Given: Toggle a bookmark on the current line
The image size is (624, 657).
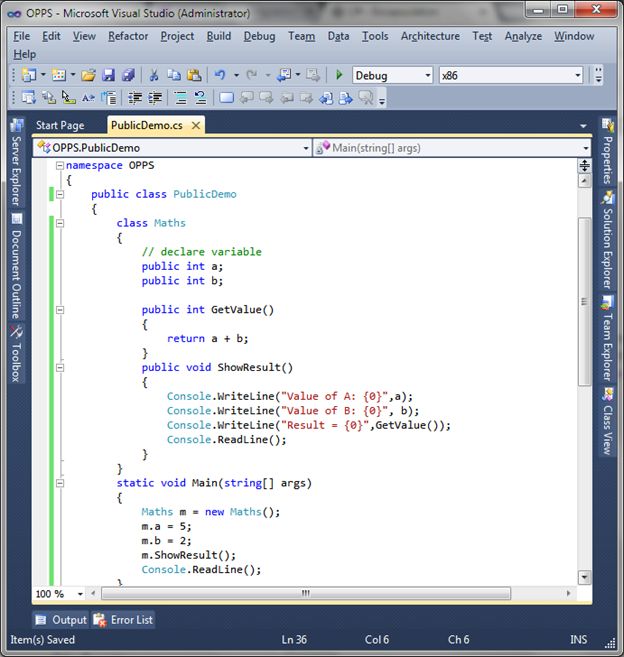Looking at the screenshot, I should [x=226, y=98].
